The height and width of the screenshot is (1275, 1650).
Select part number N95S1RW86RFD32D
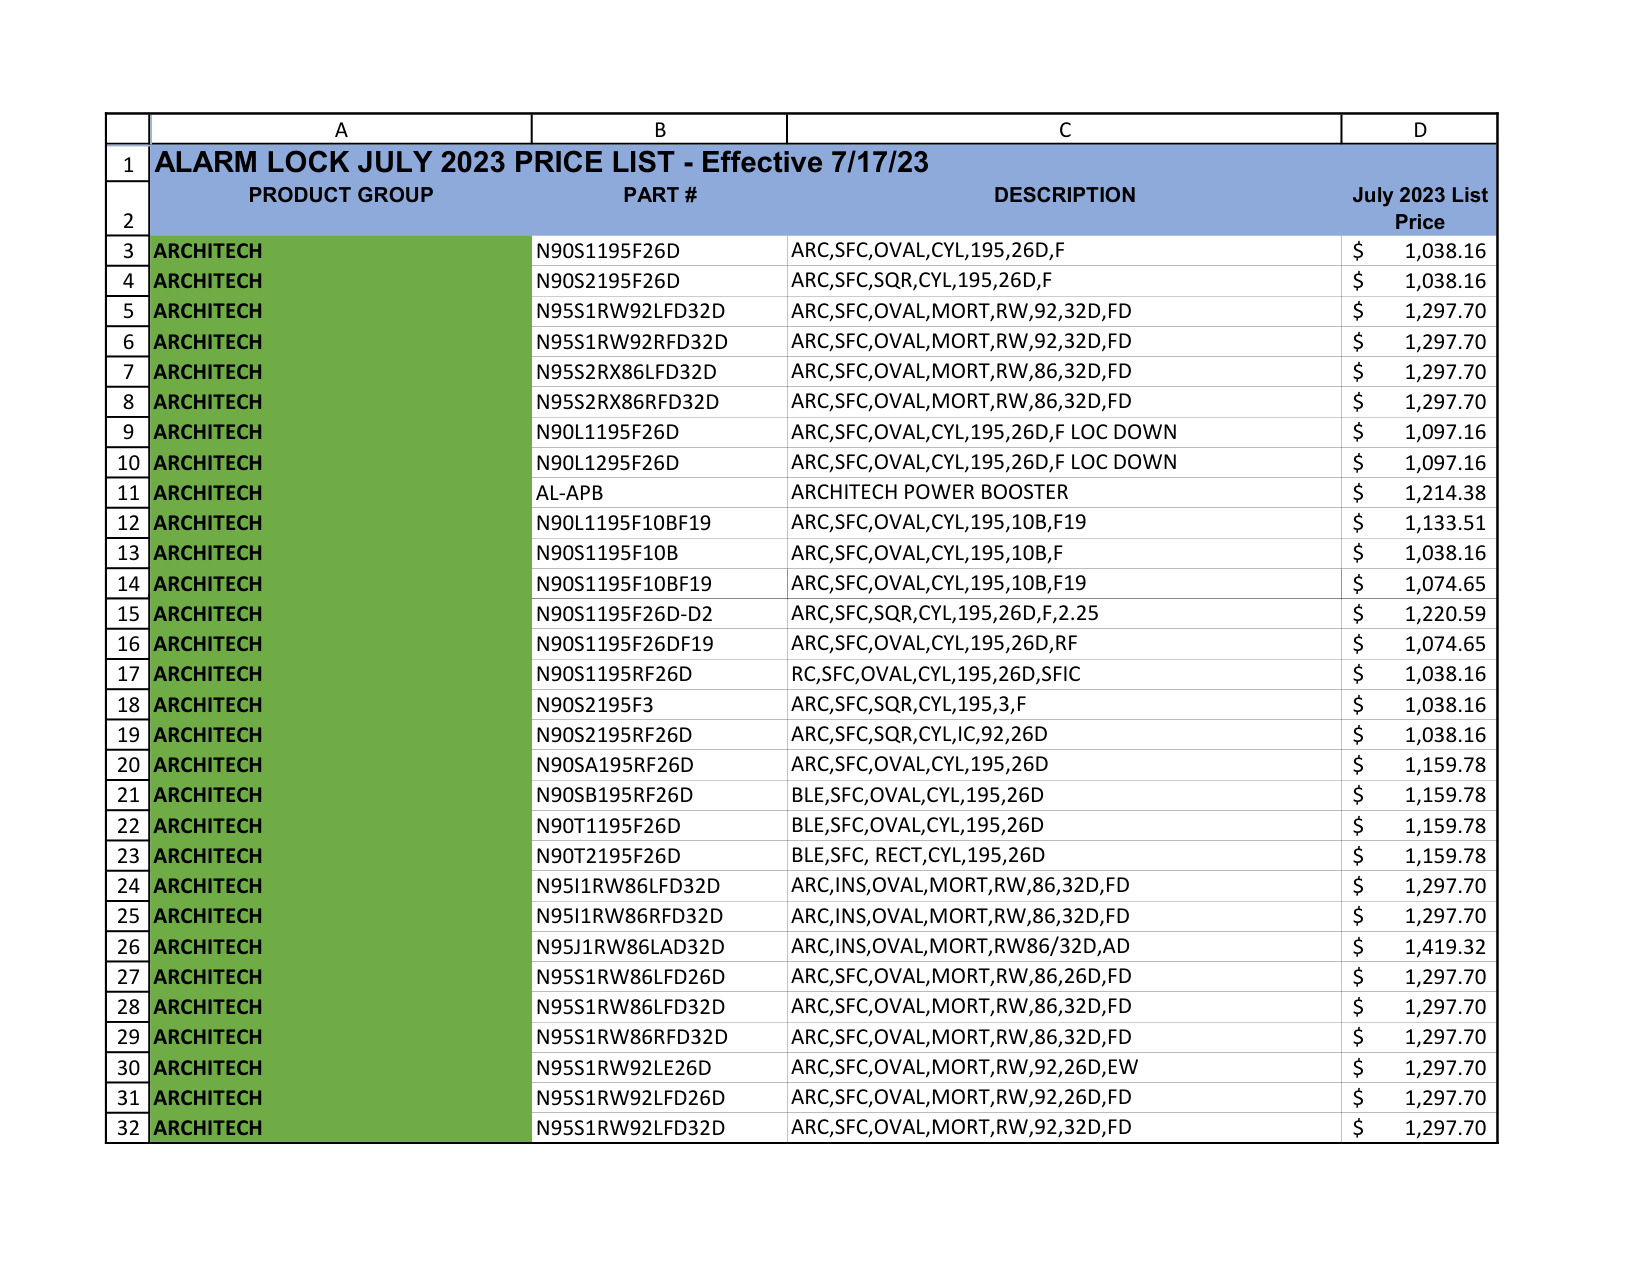(x=659, y=1037)
